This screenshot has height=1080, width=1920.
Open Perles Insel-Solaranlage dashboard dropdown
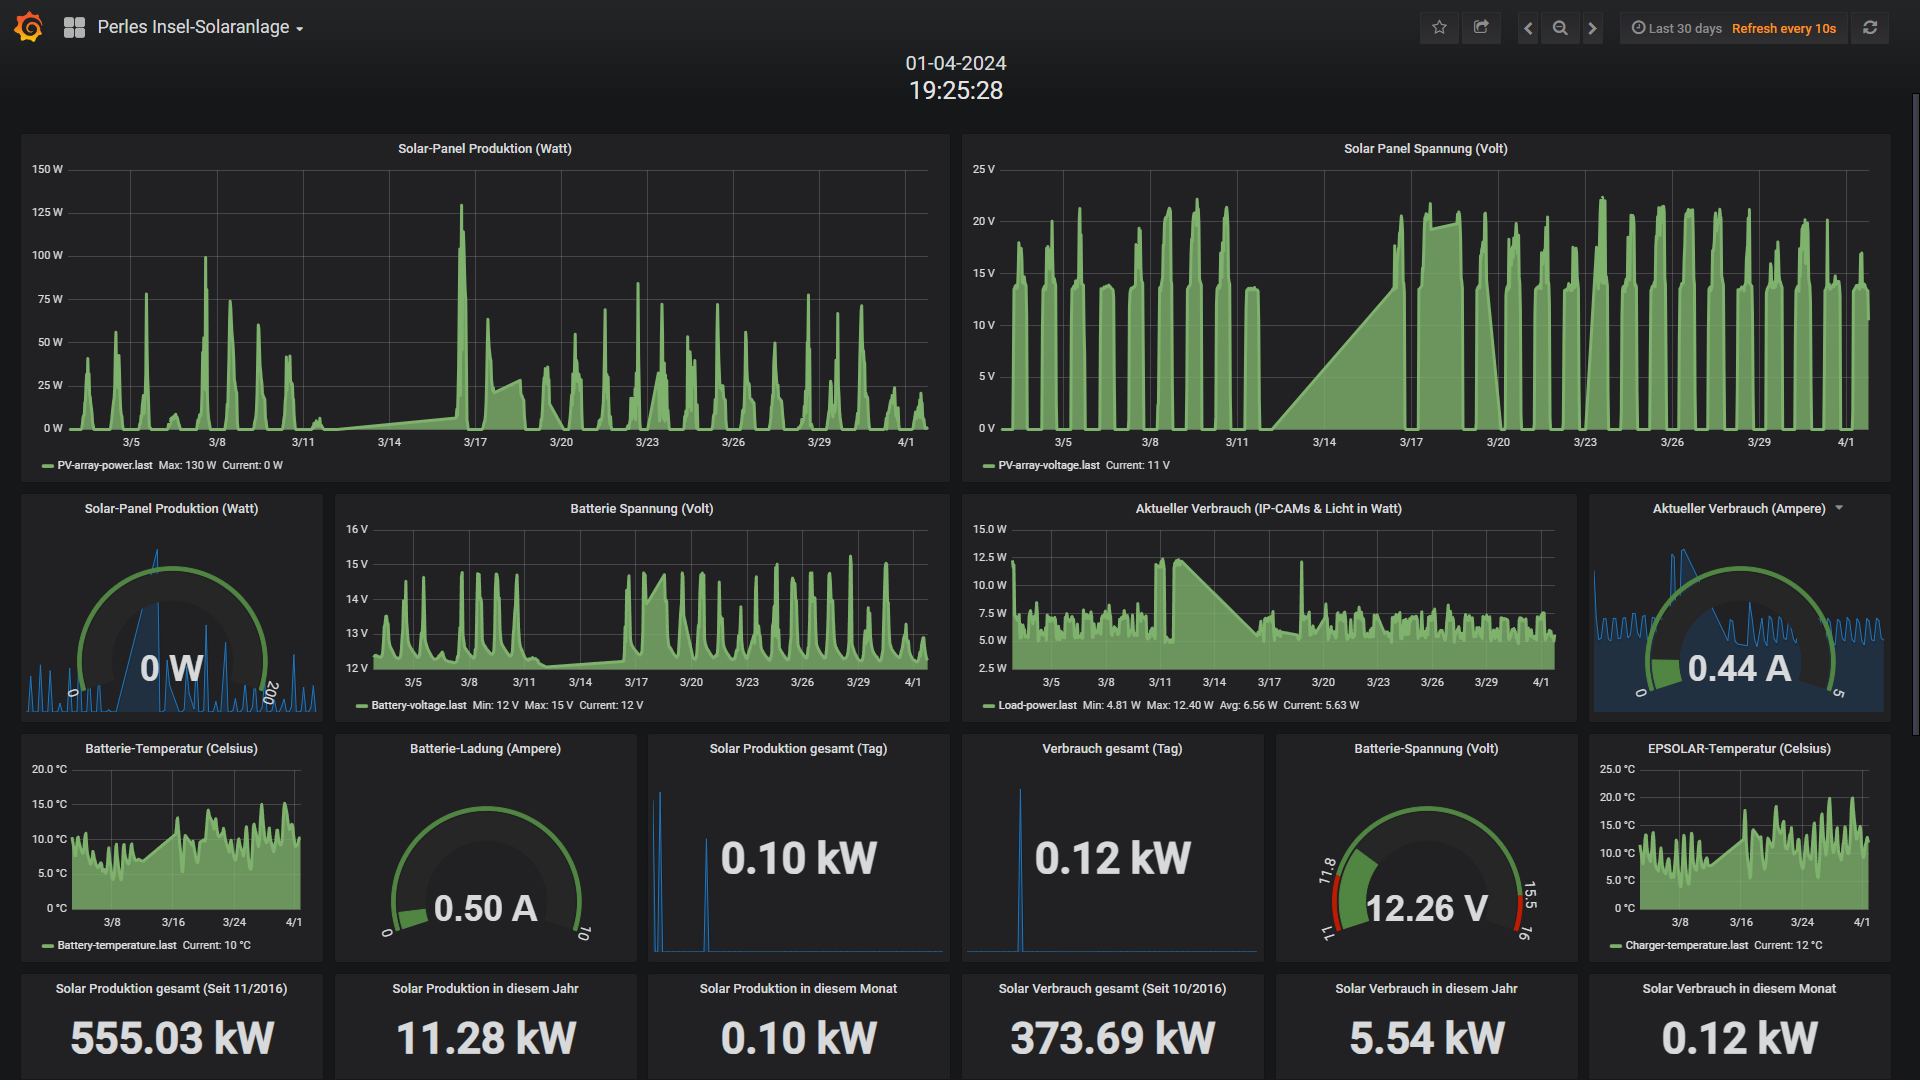(200, 28)
